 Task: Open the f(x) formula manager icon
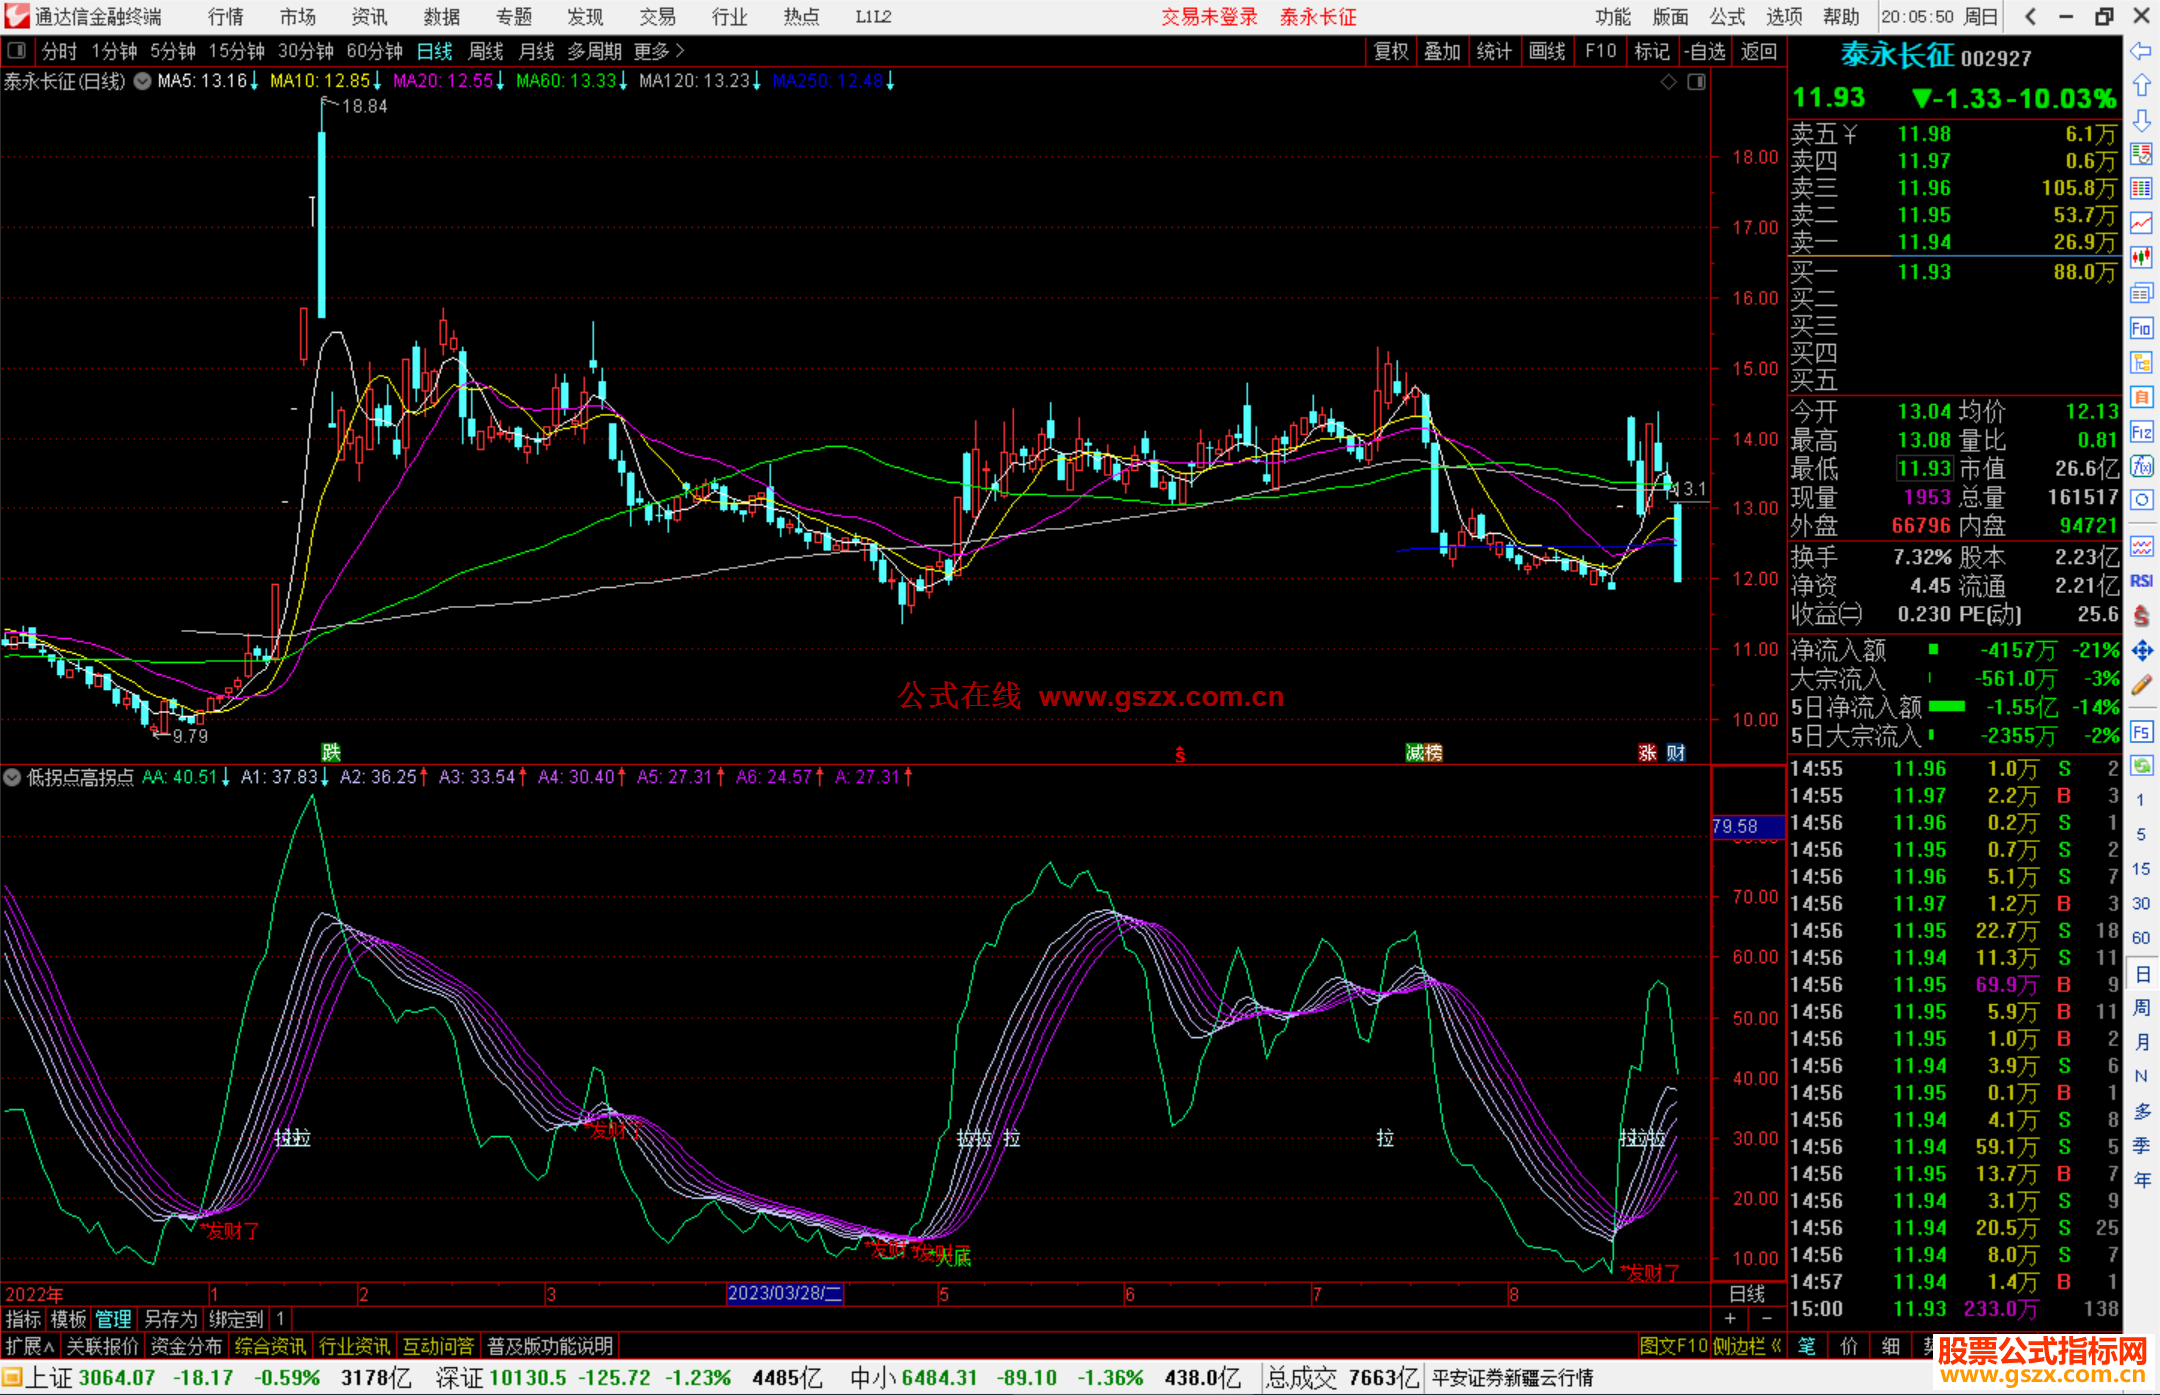[2141, 466]
